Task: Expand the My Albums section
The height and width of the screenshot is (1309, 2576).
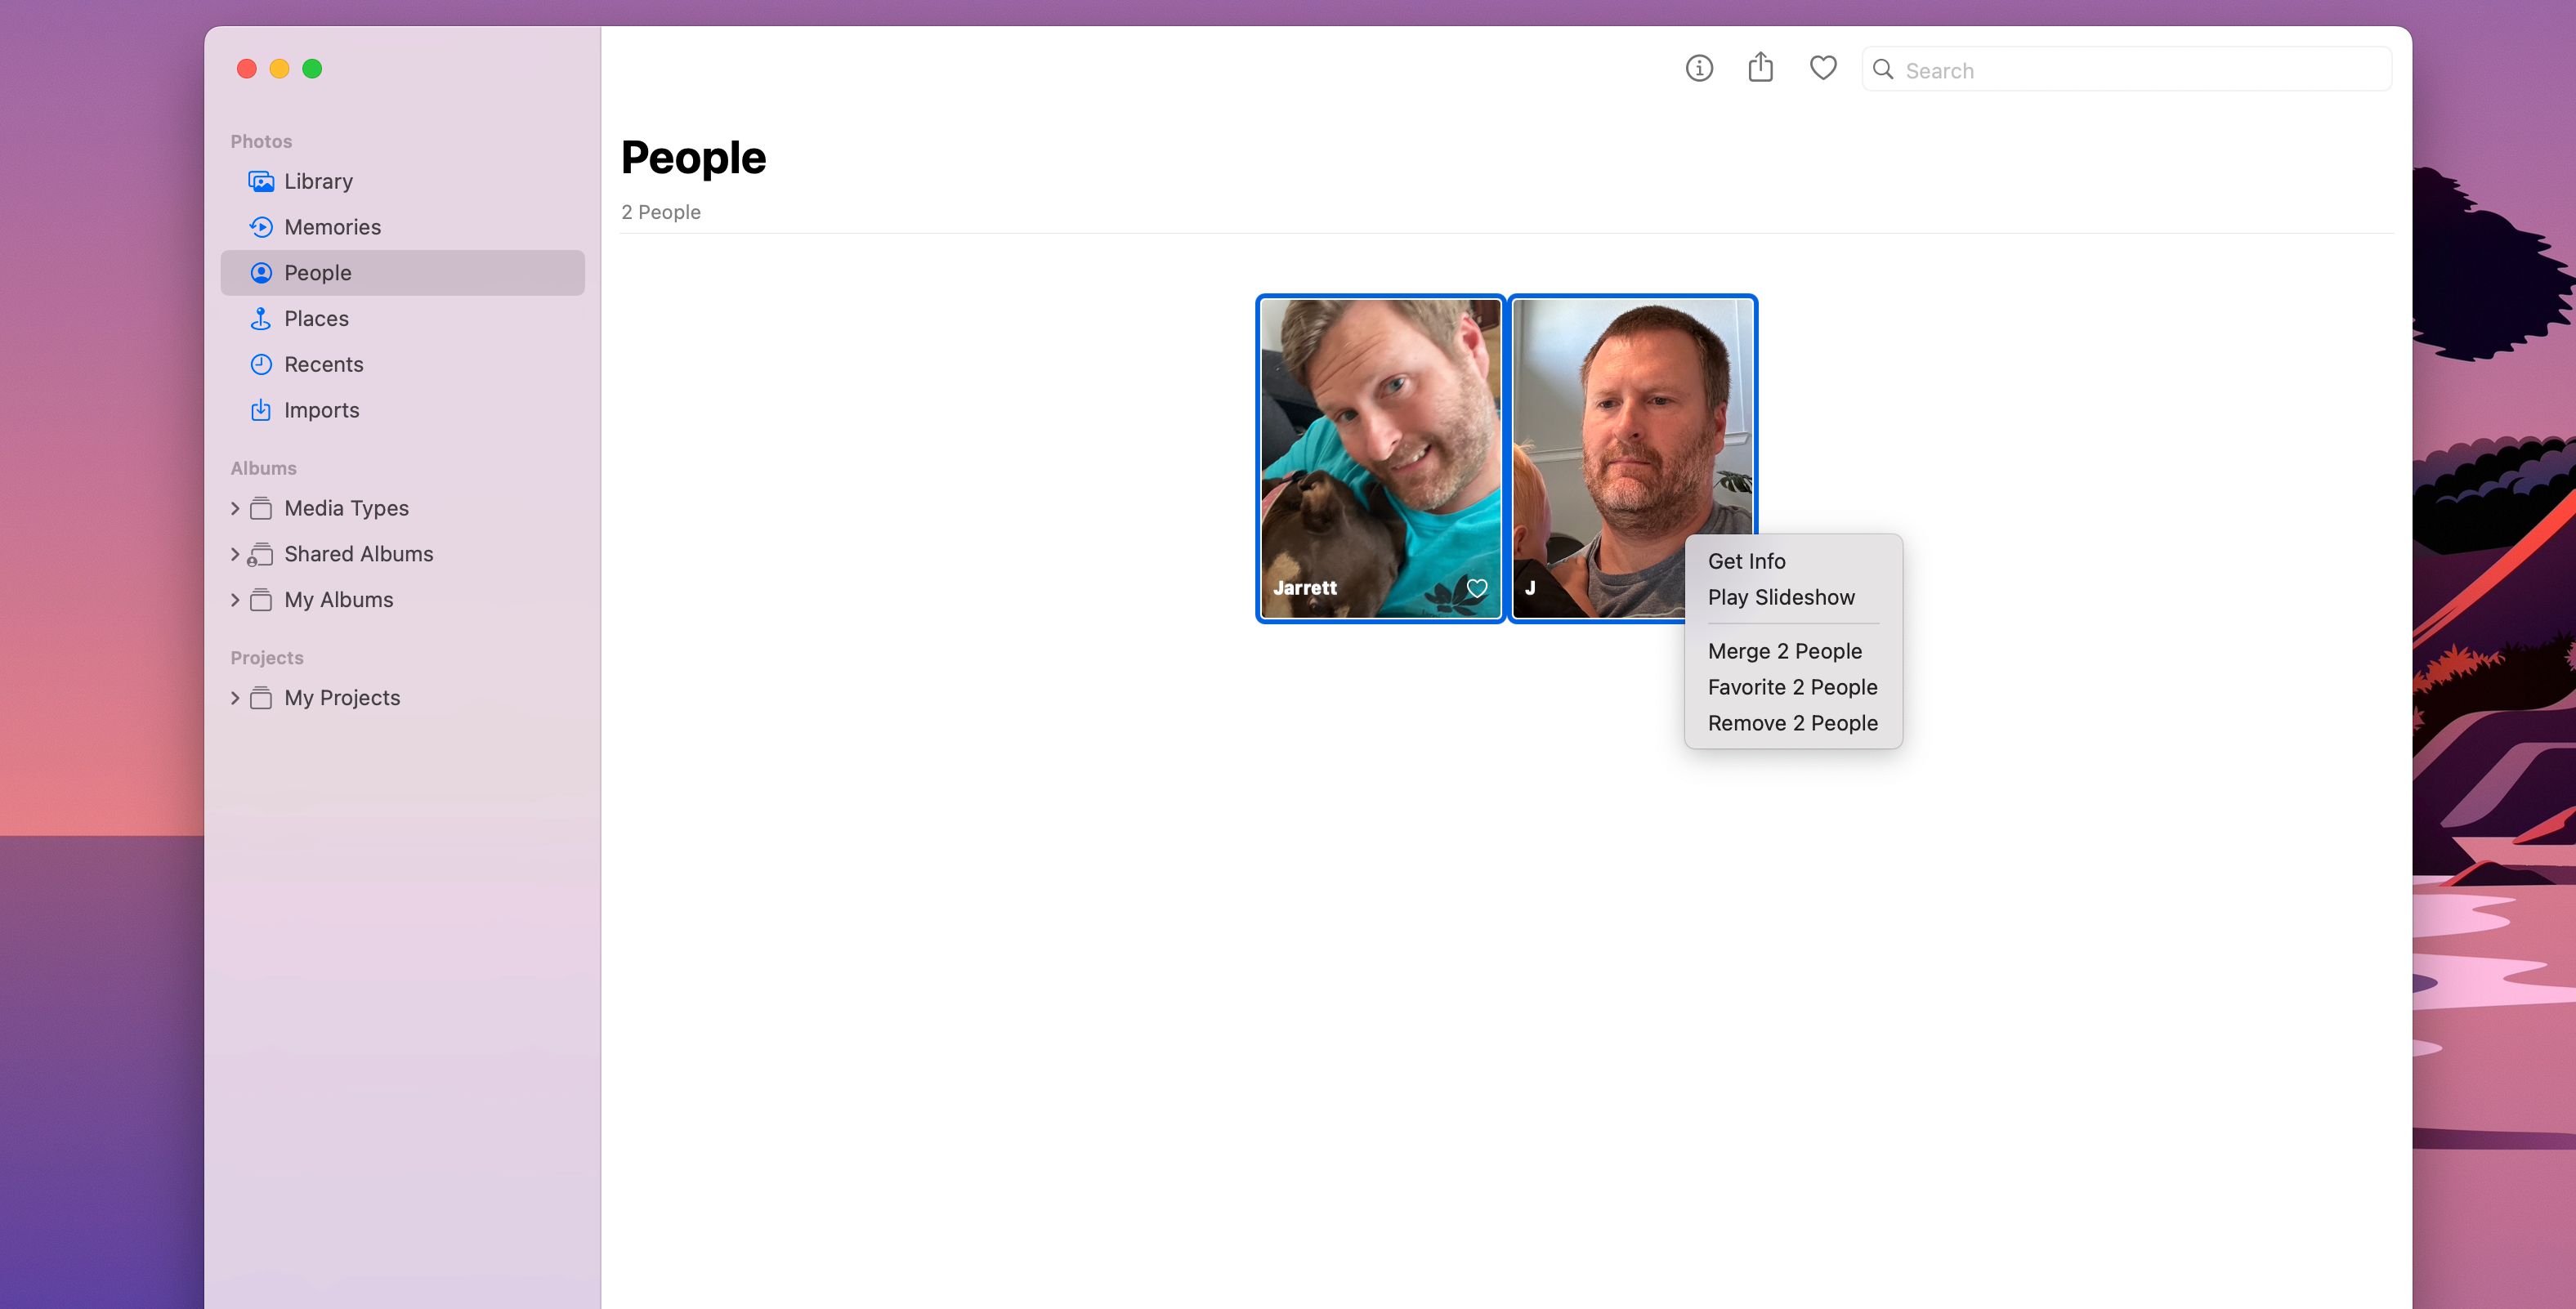Action: (236, 599)
